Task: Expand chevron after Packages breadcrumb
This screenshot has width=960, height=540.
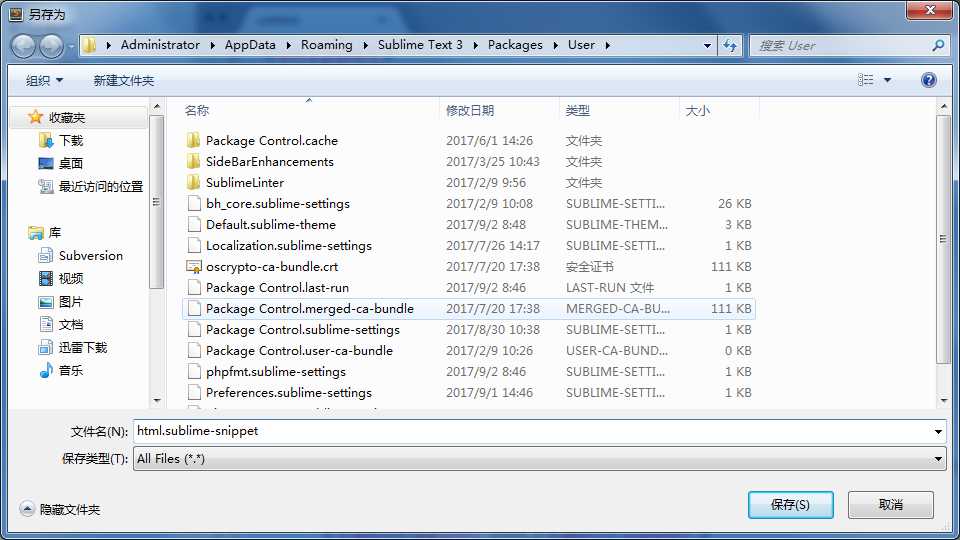Action: point(555,45)
